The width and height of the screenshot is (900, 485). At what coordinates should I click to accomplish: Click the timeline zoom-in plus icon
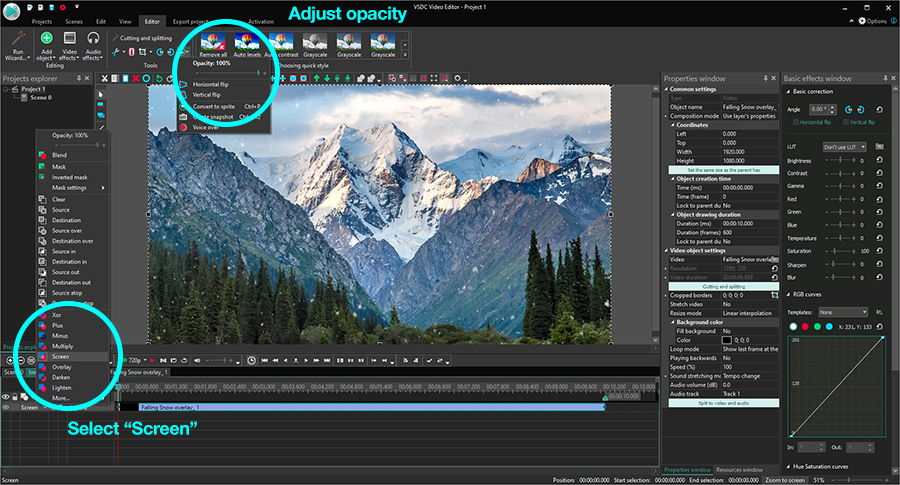pyautogui.click(x=10, y=360)
